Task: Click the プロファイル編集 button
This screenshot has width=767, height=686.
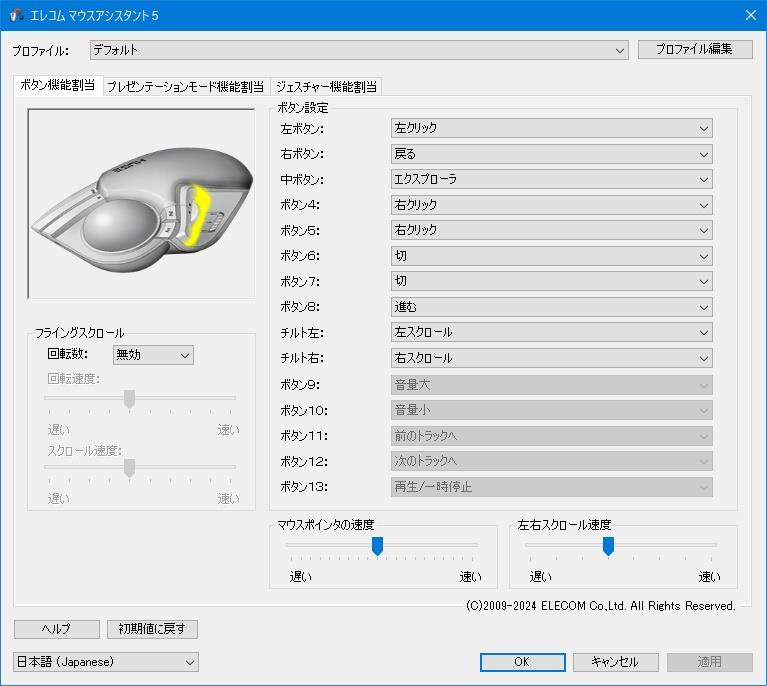Action: point(695,49)
